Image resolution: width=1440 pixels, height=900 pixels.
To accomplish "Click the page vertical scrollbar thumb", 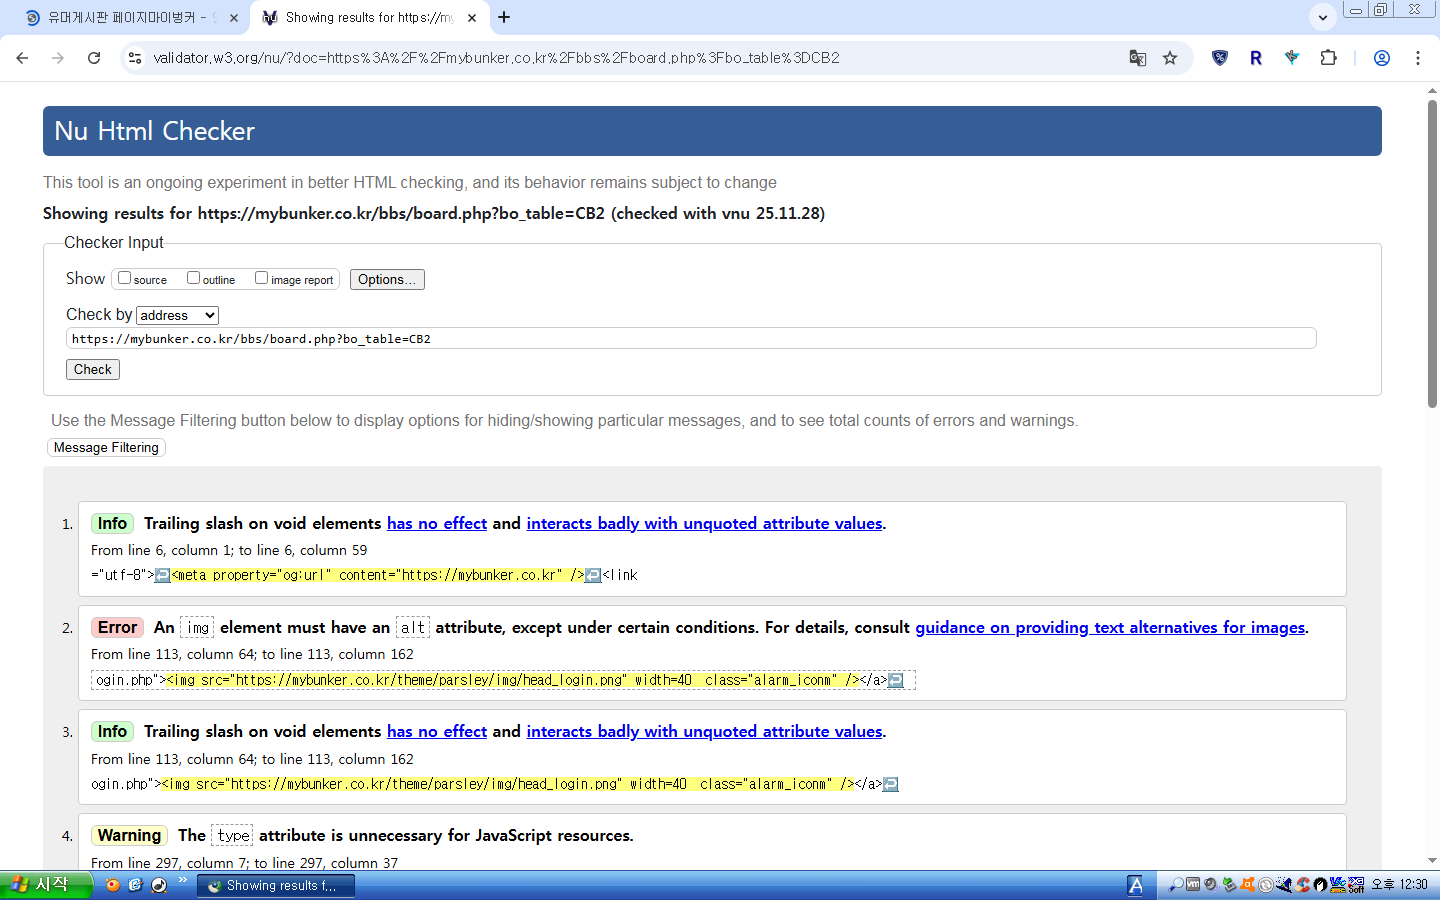I will point(1432,250).
